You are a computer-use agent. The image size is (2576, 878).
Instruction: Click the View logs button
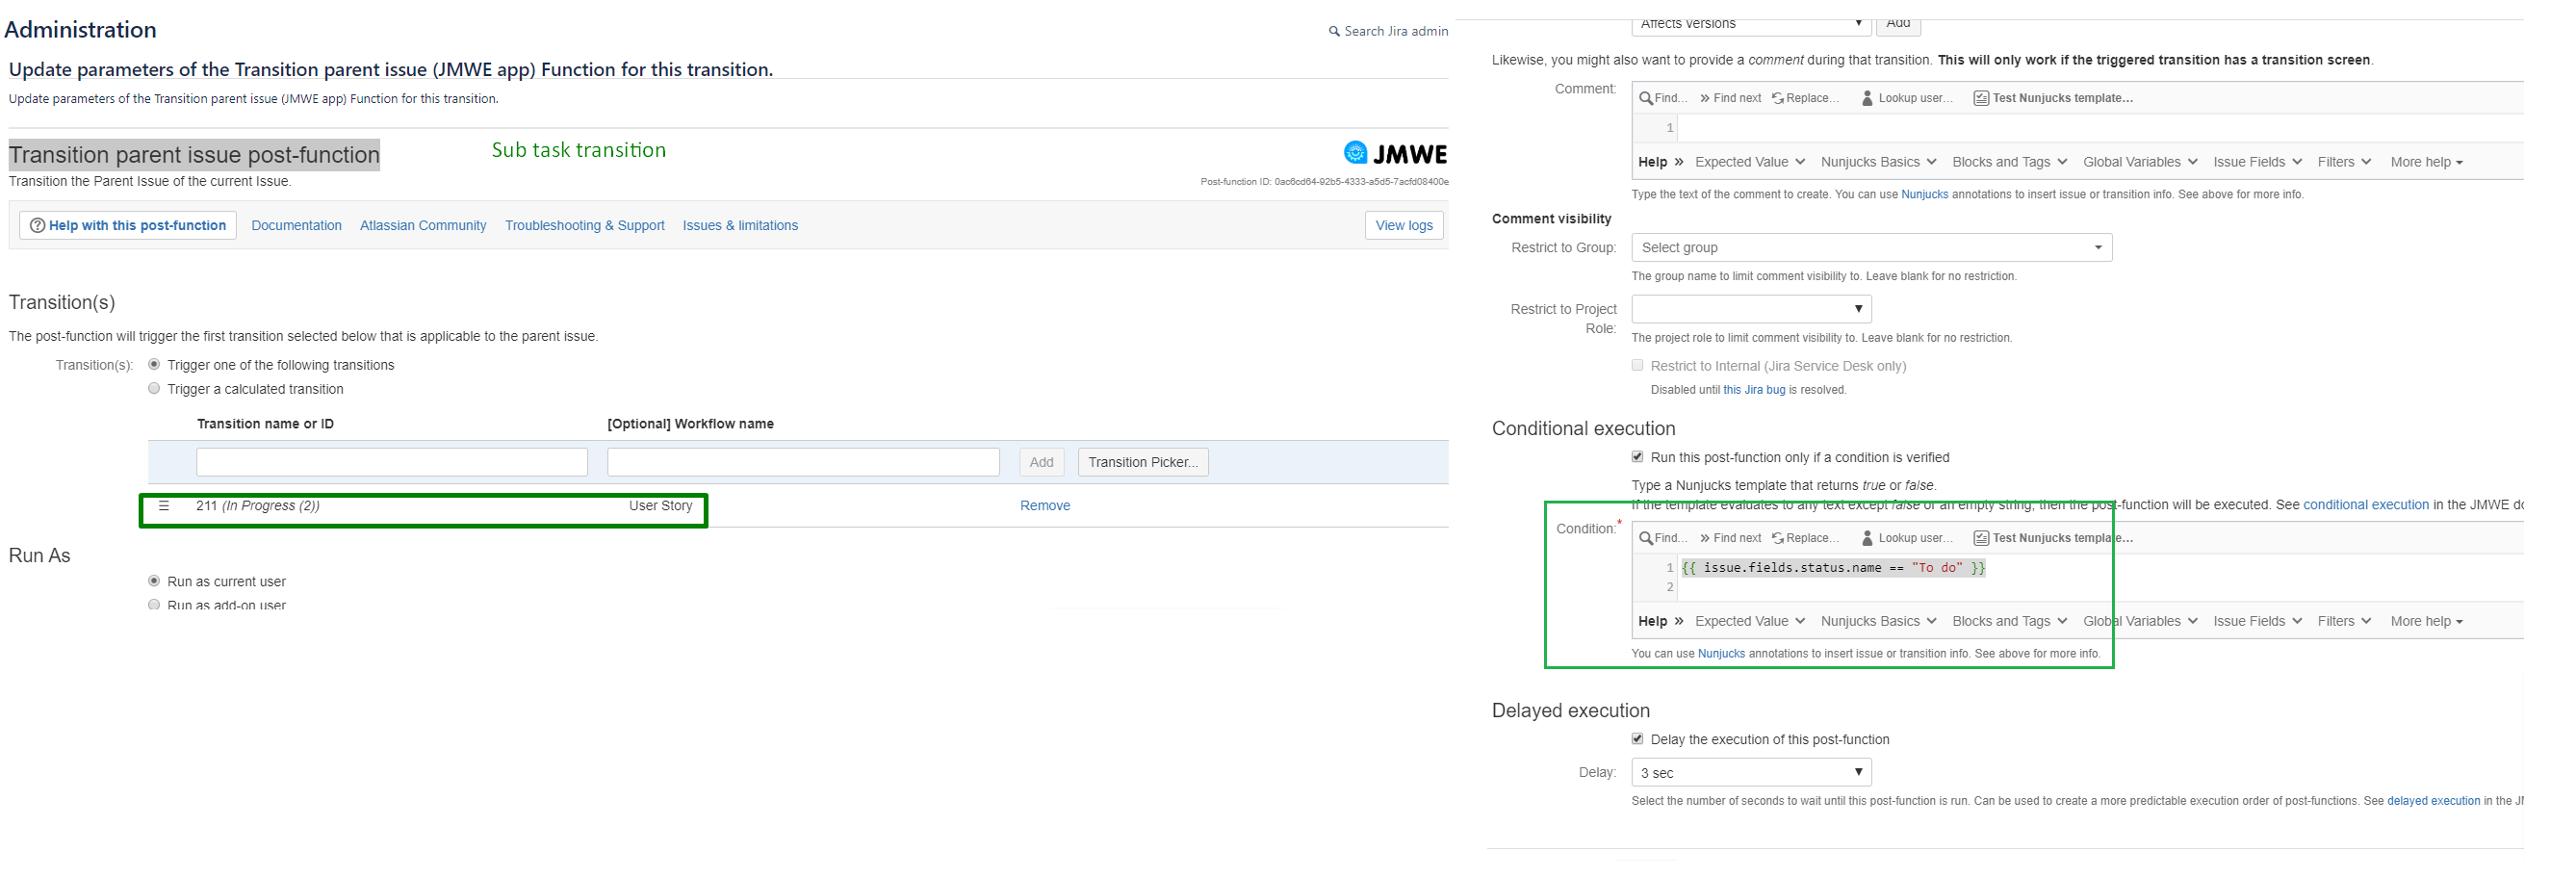click(1403, 225)
